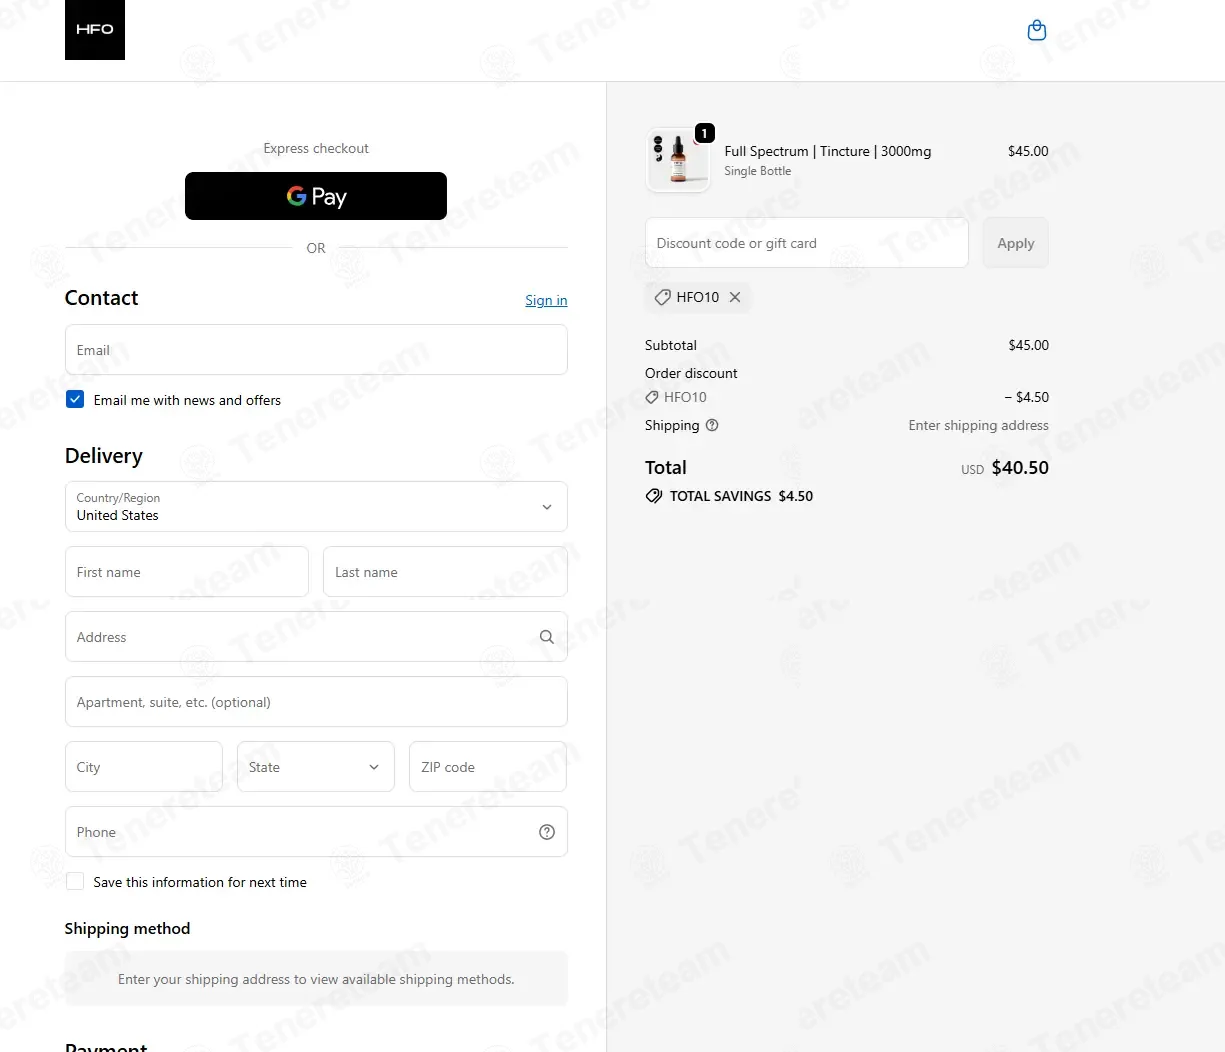Focus the Email input field
This screenshot has width=1225, height=1052.
[316, 350]
